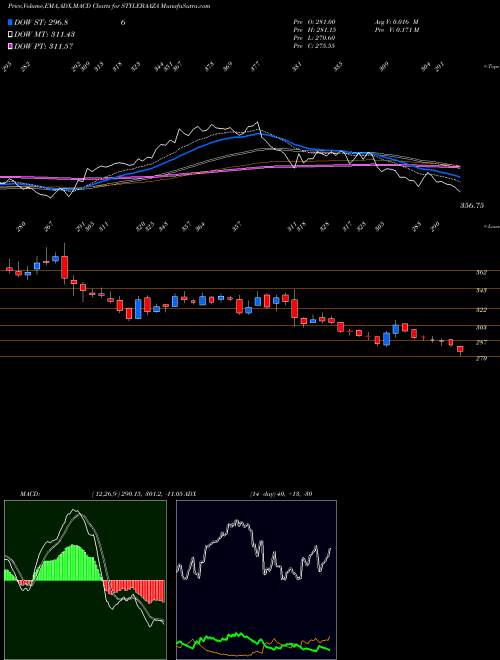The image size is (500, 660).
Task: Click the 'Avg V: 0.016 M' volume text
Action: point(396,22)
